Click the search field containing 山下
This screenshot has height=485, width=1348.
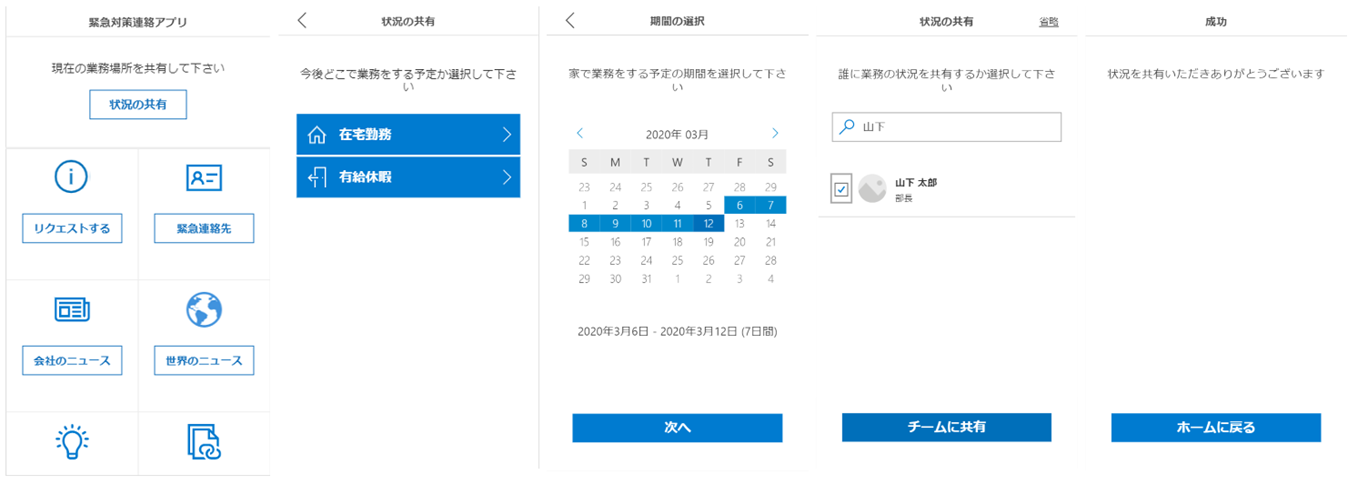[x=946, y=127]
